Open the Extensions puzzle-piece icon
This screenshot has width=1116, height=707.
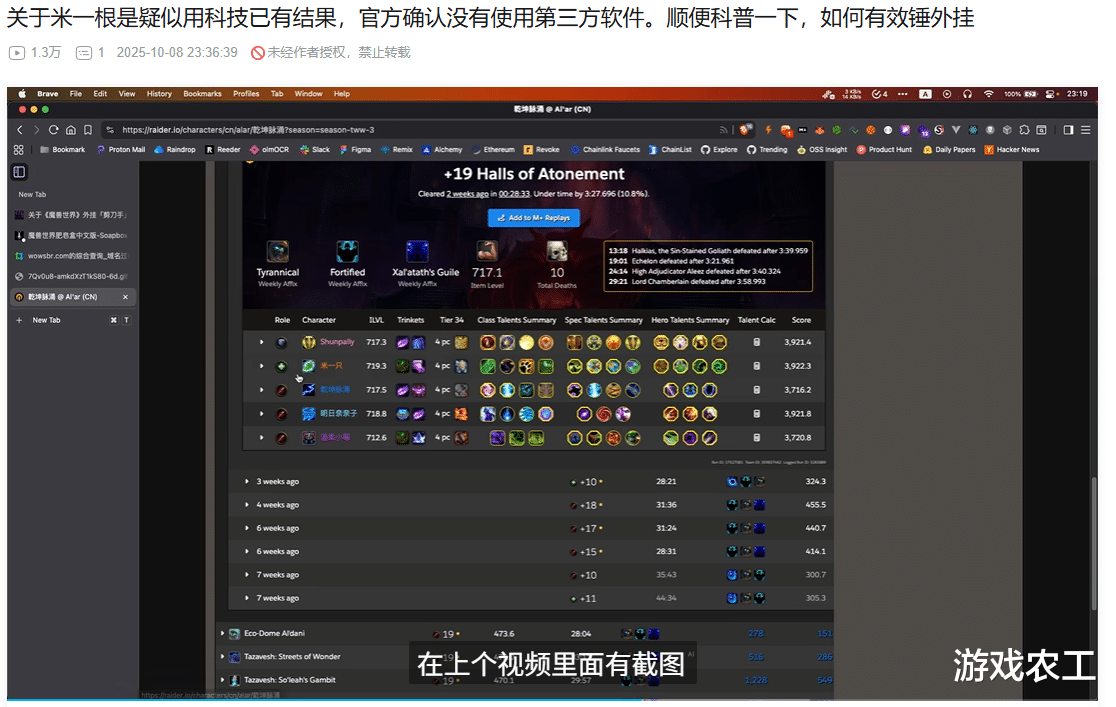point(1024,130)
